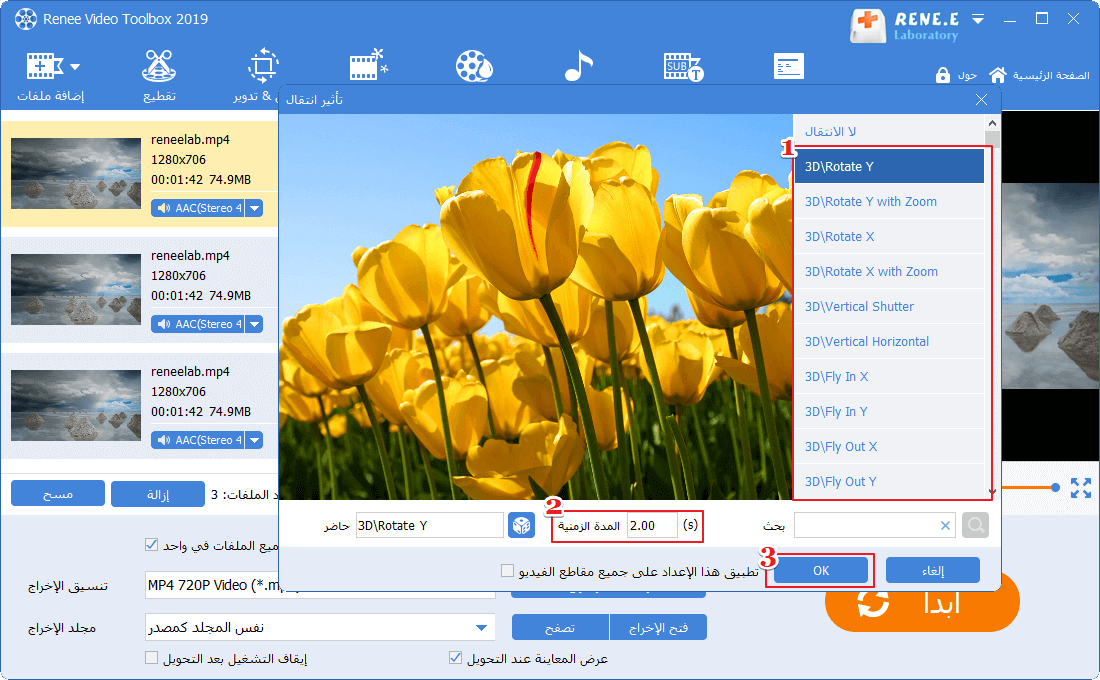
Task: Click the orange Start button
Action: (922, 604)
